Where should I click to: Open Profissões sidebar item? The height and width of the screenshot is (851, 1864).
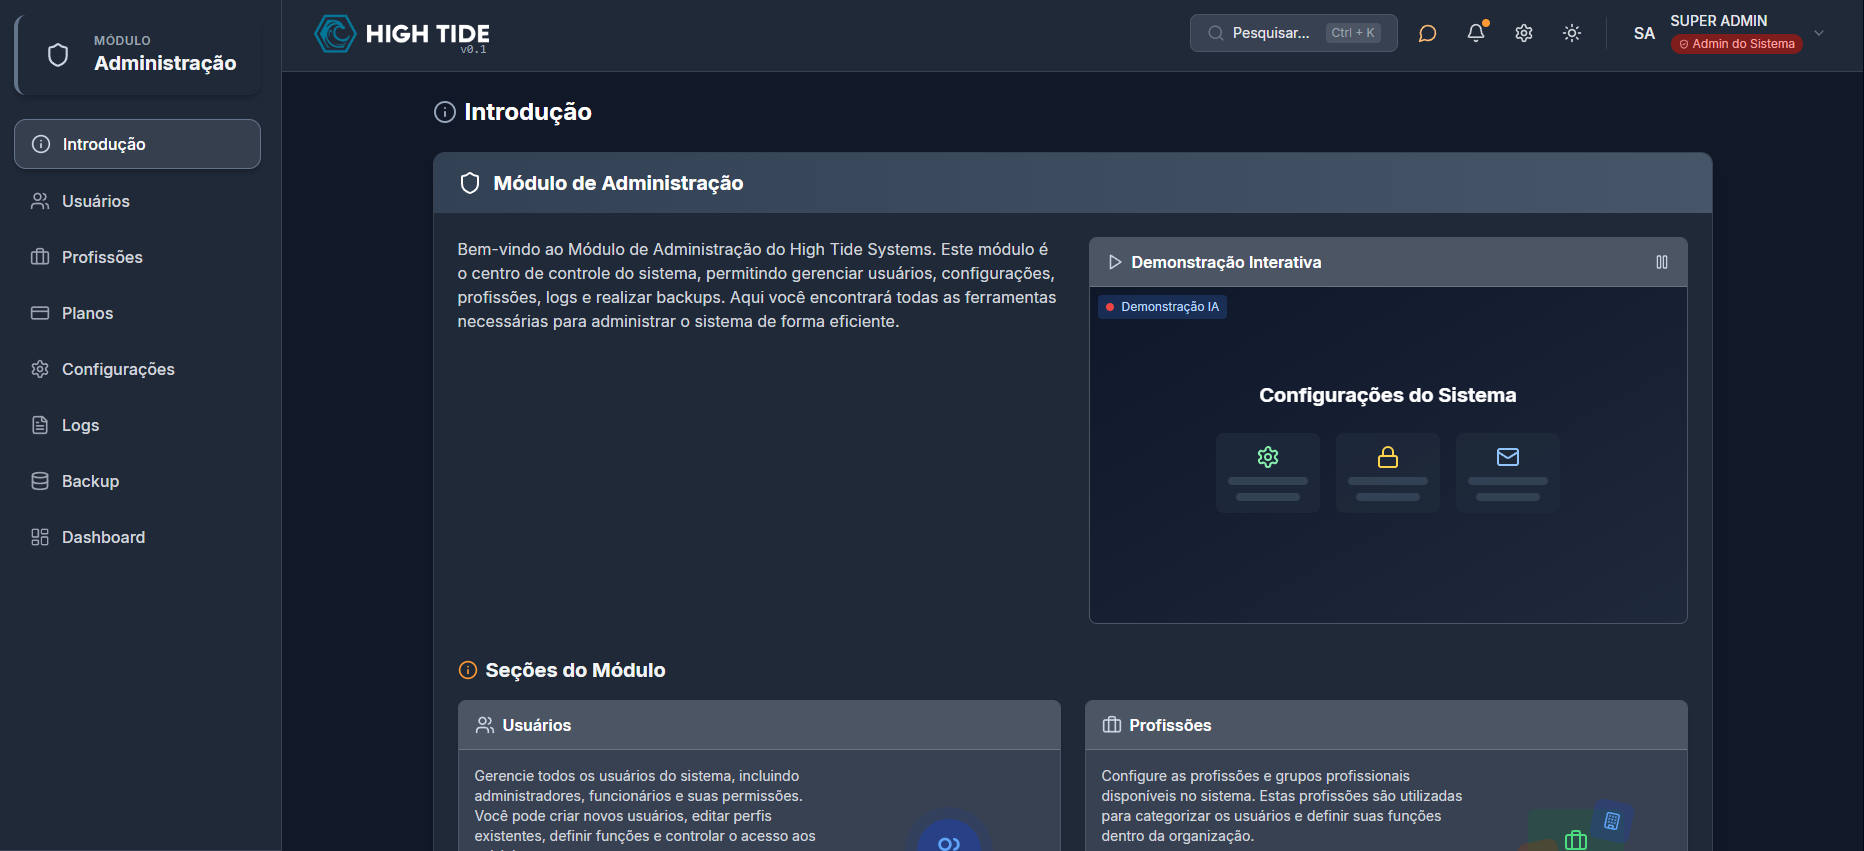[138, 257]
